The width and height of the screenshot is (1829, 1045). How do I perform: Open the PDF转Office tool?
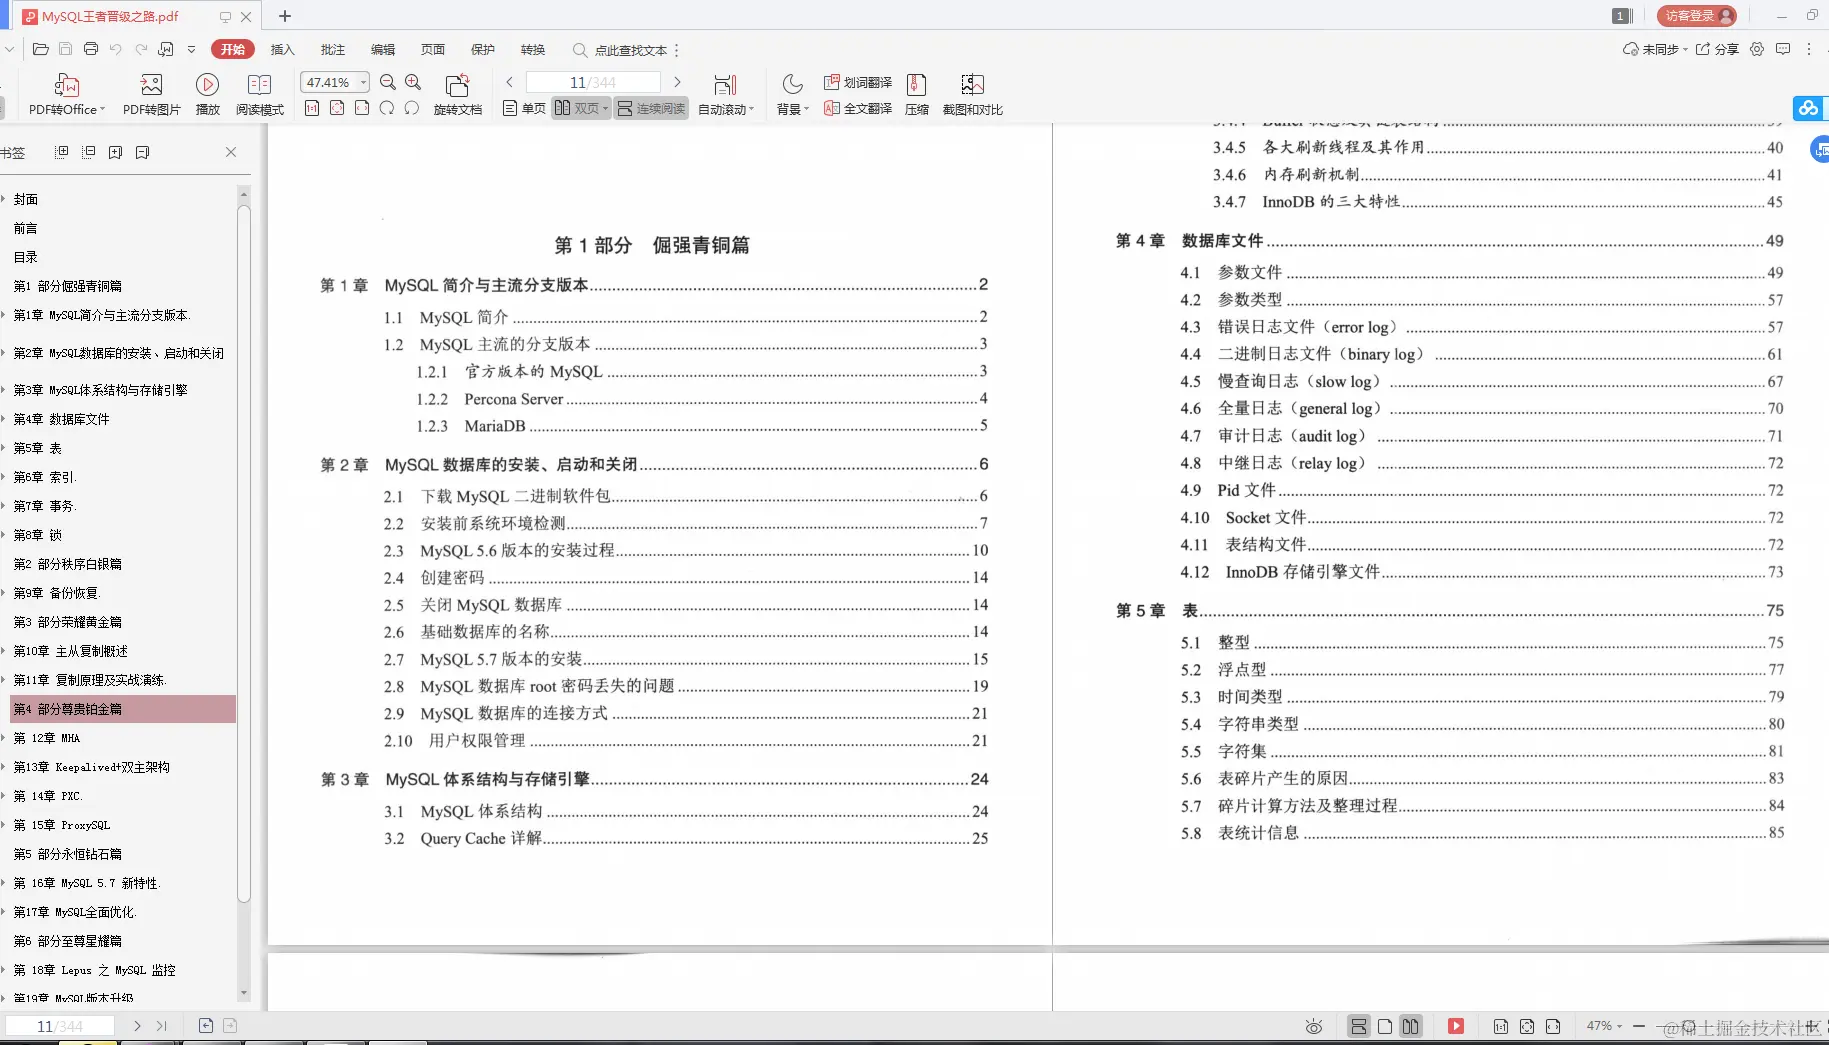click(x=66, y=94)
